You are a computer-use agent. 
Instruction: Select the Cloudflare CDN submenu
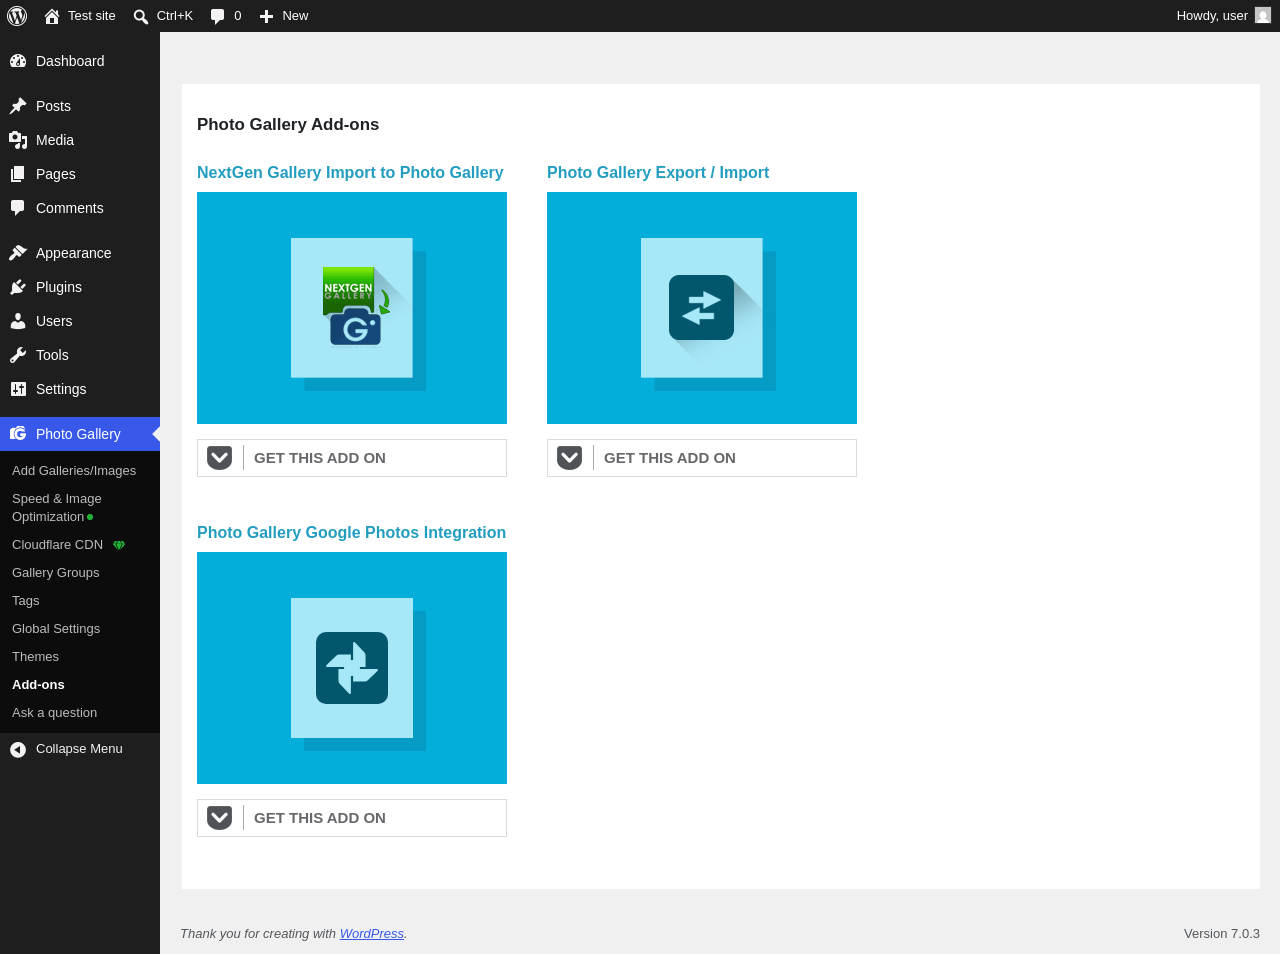80,545
